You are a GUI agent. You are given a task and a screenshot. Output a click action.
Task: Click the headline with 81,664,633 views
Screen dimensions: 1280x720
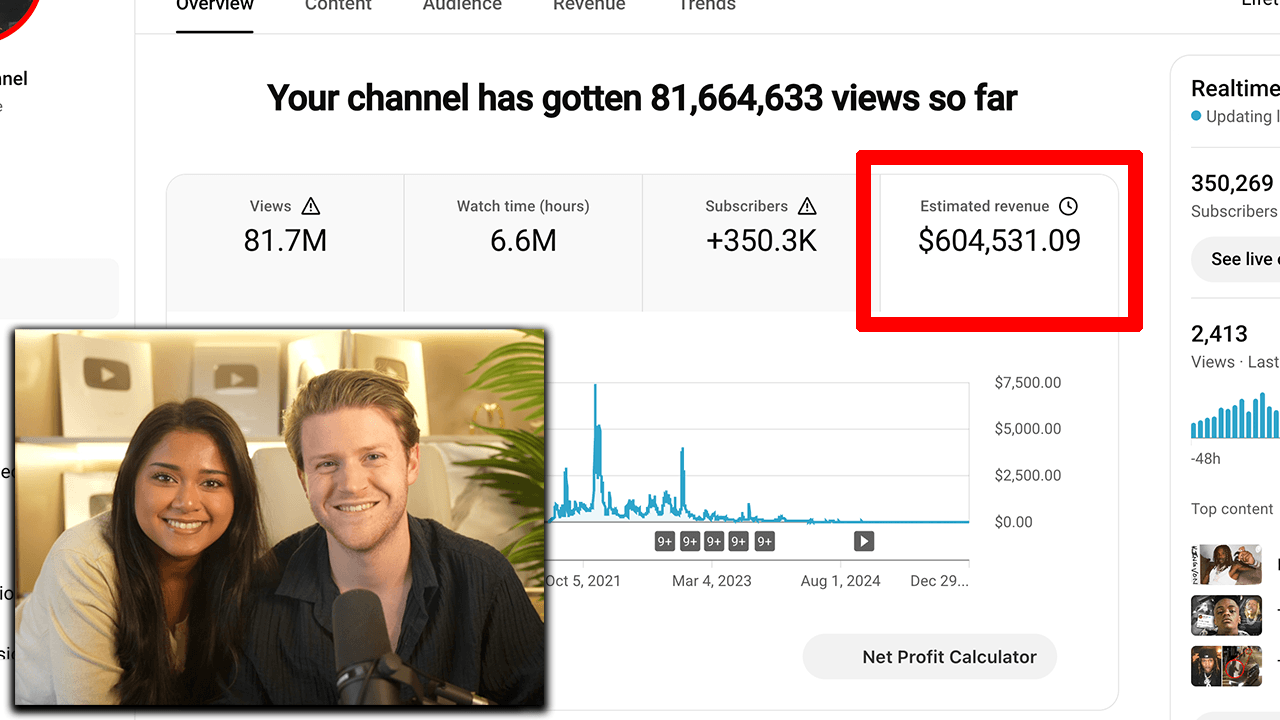[x=642, y=98]
